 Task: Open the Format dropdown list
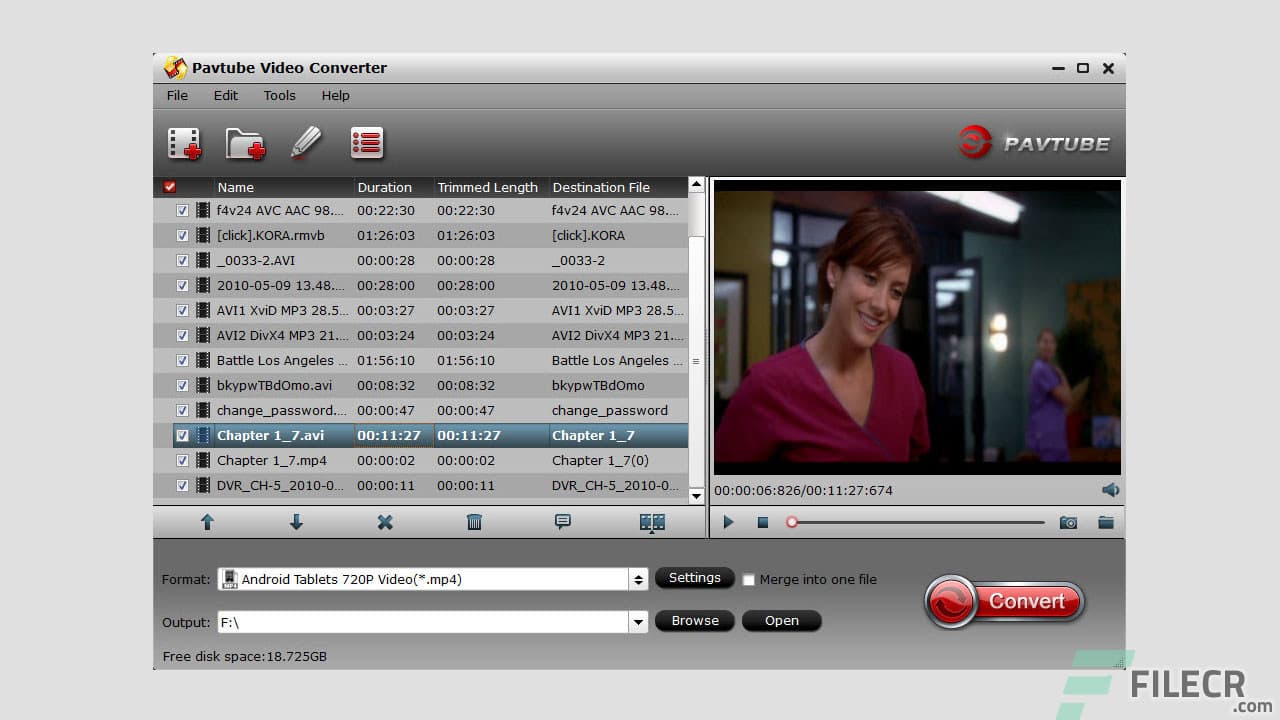[638, 578]
